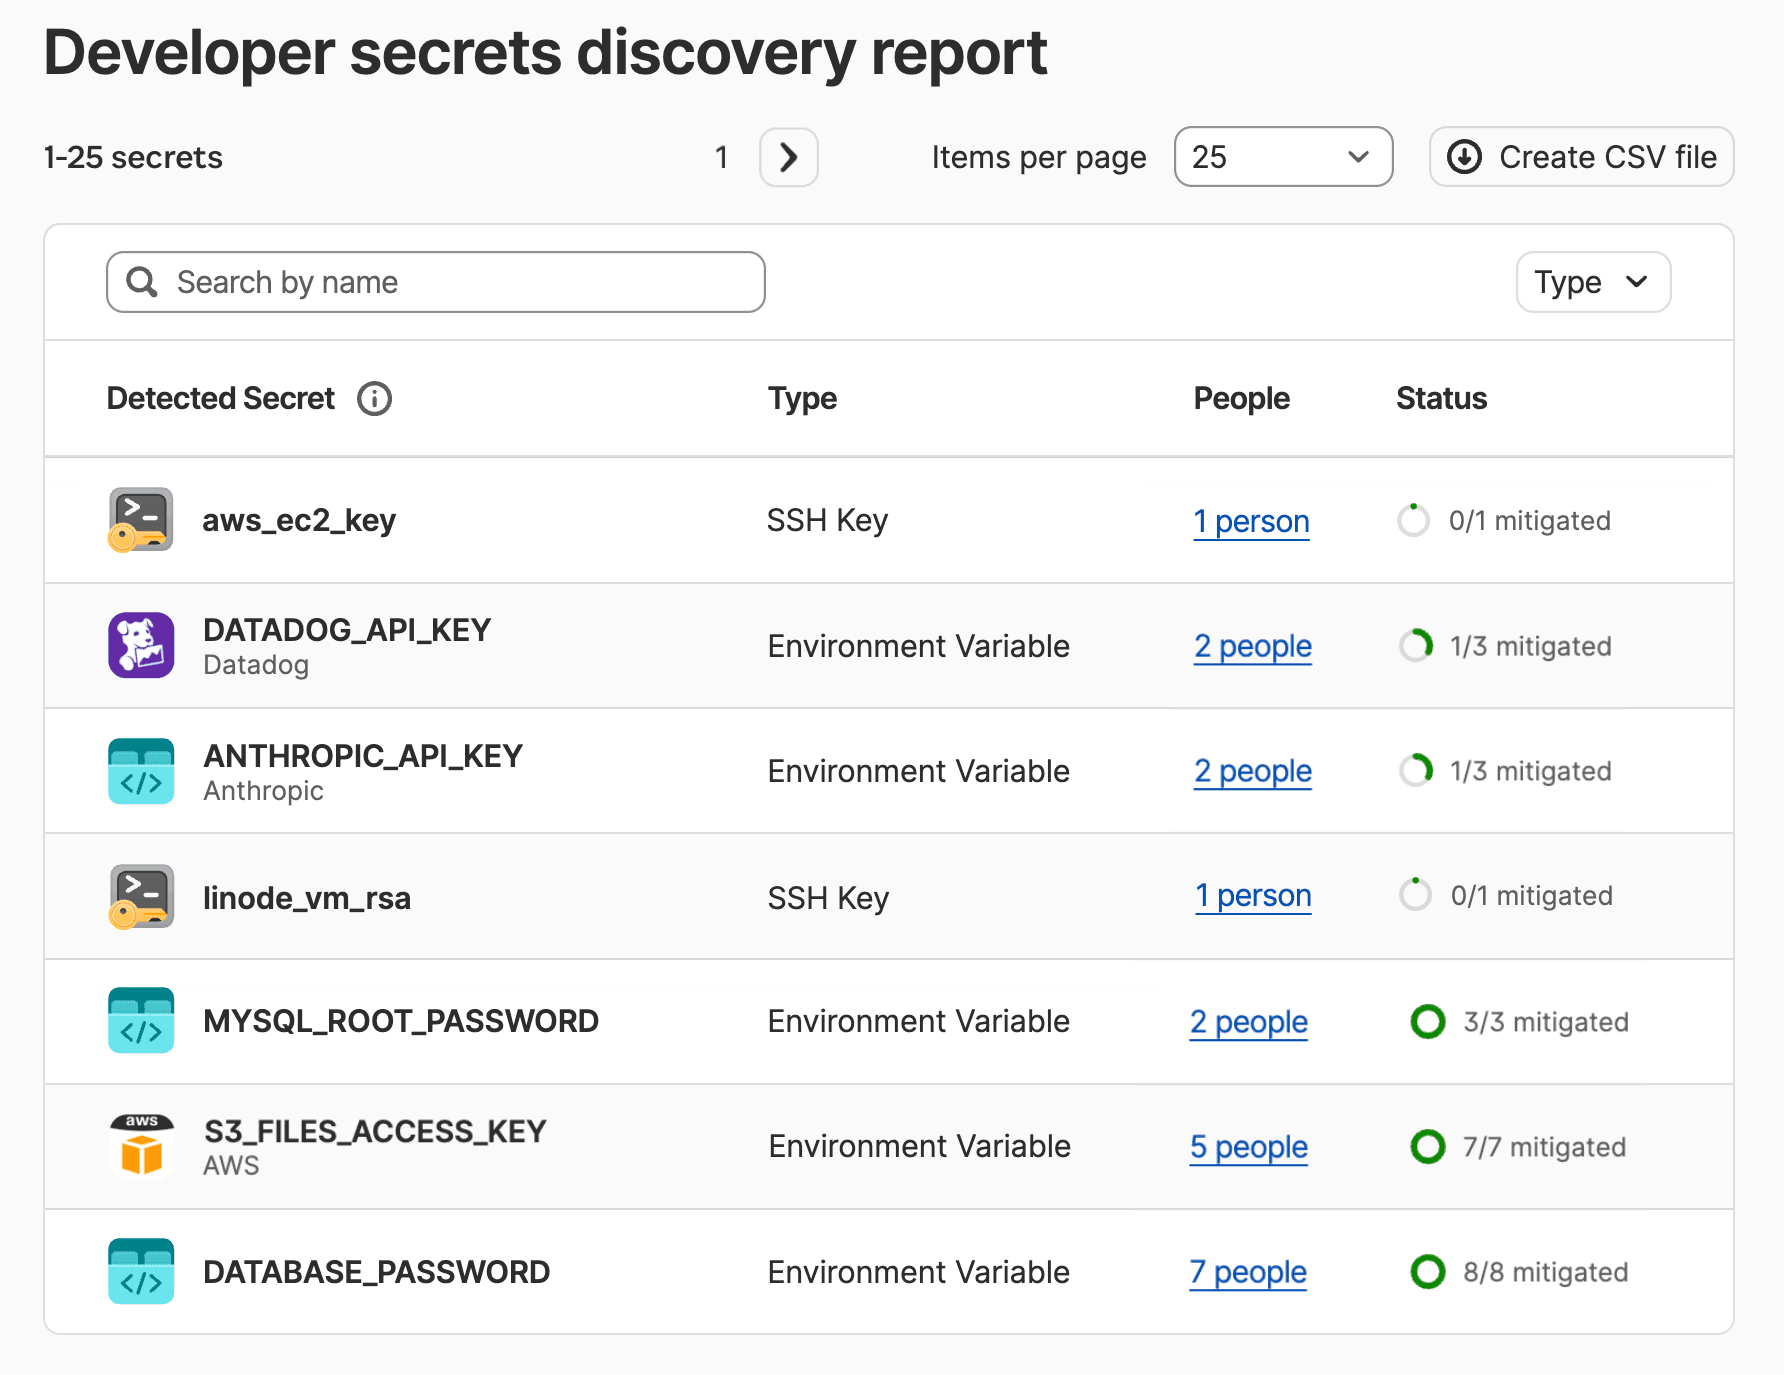Open 1 person link for aws_ec2_key
The image size is (1784, 1375).
1251,521
